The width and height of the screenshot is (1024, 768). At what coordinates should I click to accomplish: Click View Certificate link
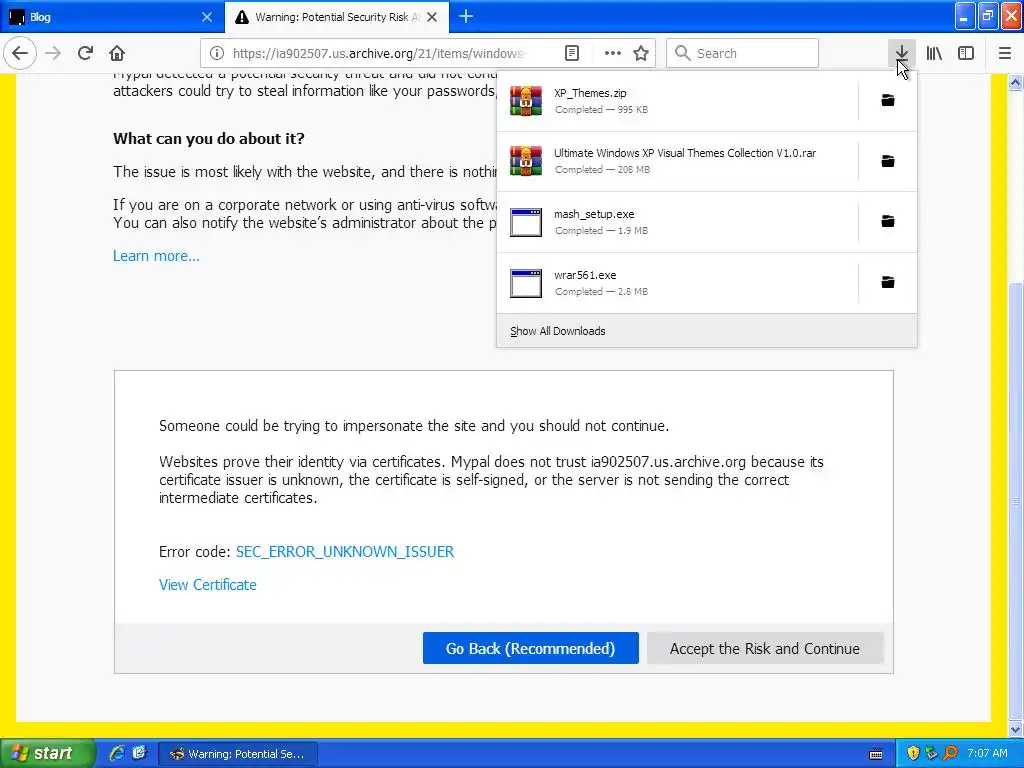tap(208, 585)
